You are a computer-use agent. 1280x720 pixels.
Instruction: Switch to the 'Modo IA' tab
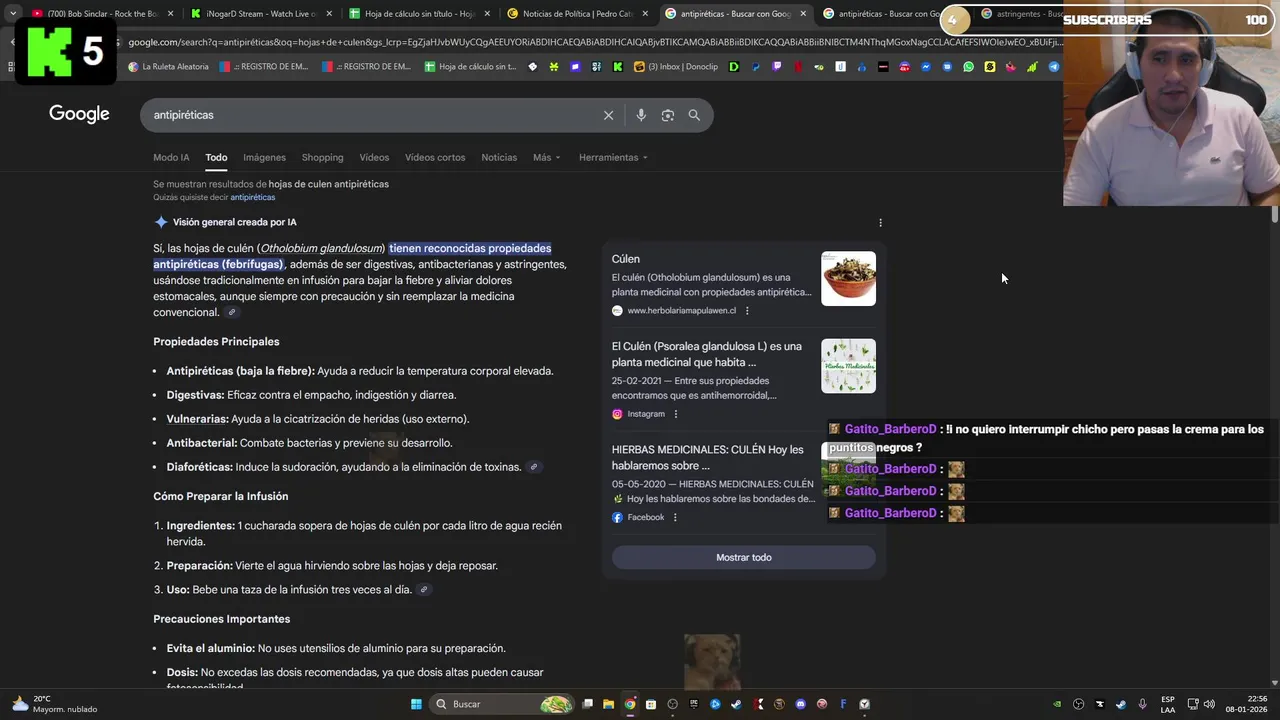pyautogui.click(x=171, y=158)
